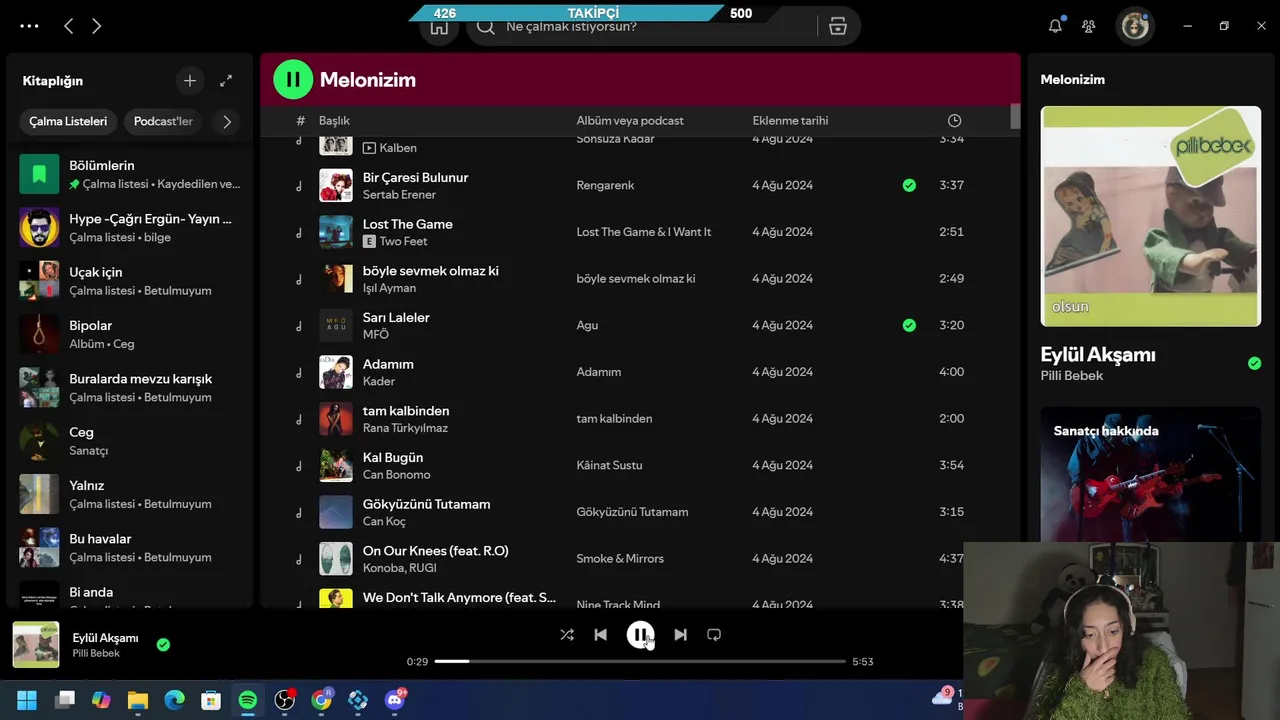Screen dimensions: 1280x720
Task: Open the Browse icon in search bar
Action: pos(838,26)
